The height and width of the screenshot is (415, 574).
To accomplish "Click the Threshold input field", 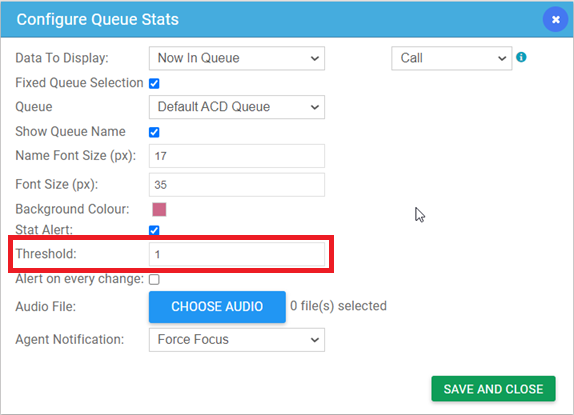I will pos(236,254).
